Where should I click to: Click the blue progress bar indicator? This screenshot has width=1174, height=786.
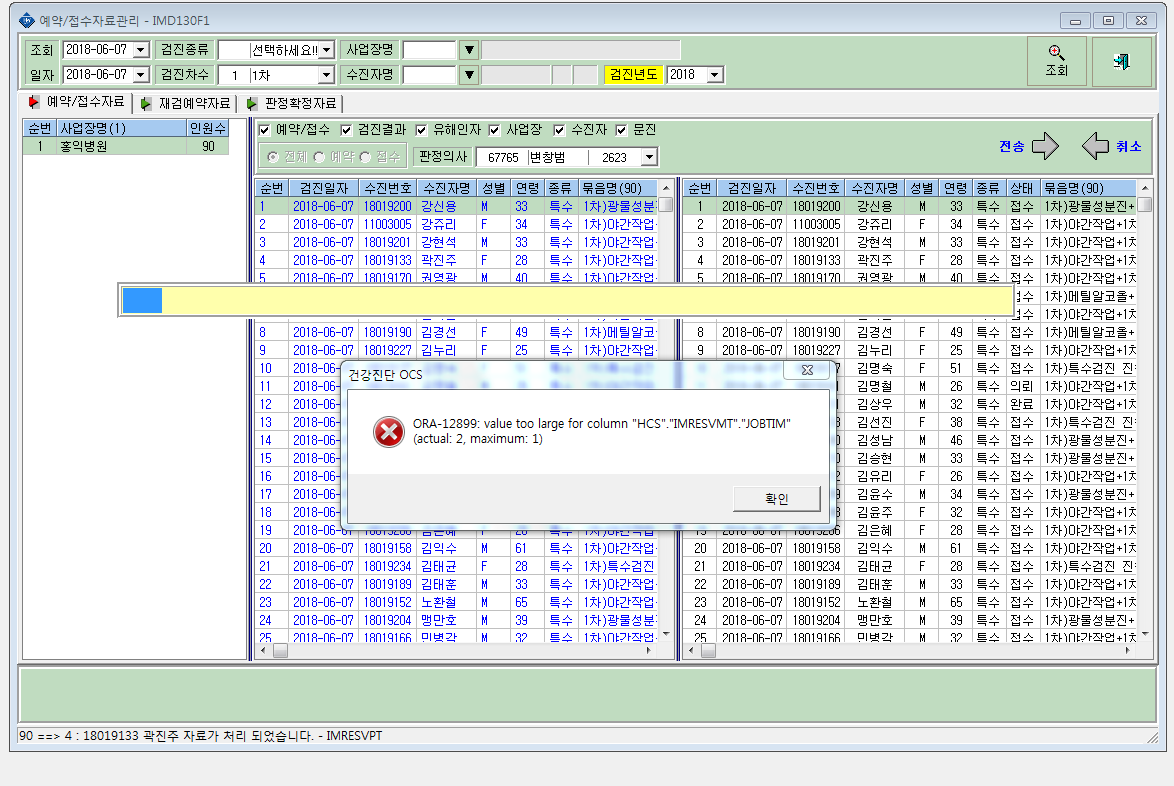pyautogui.click(x=142, y=300)
